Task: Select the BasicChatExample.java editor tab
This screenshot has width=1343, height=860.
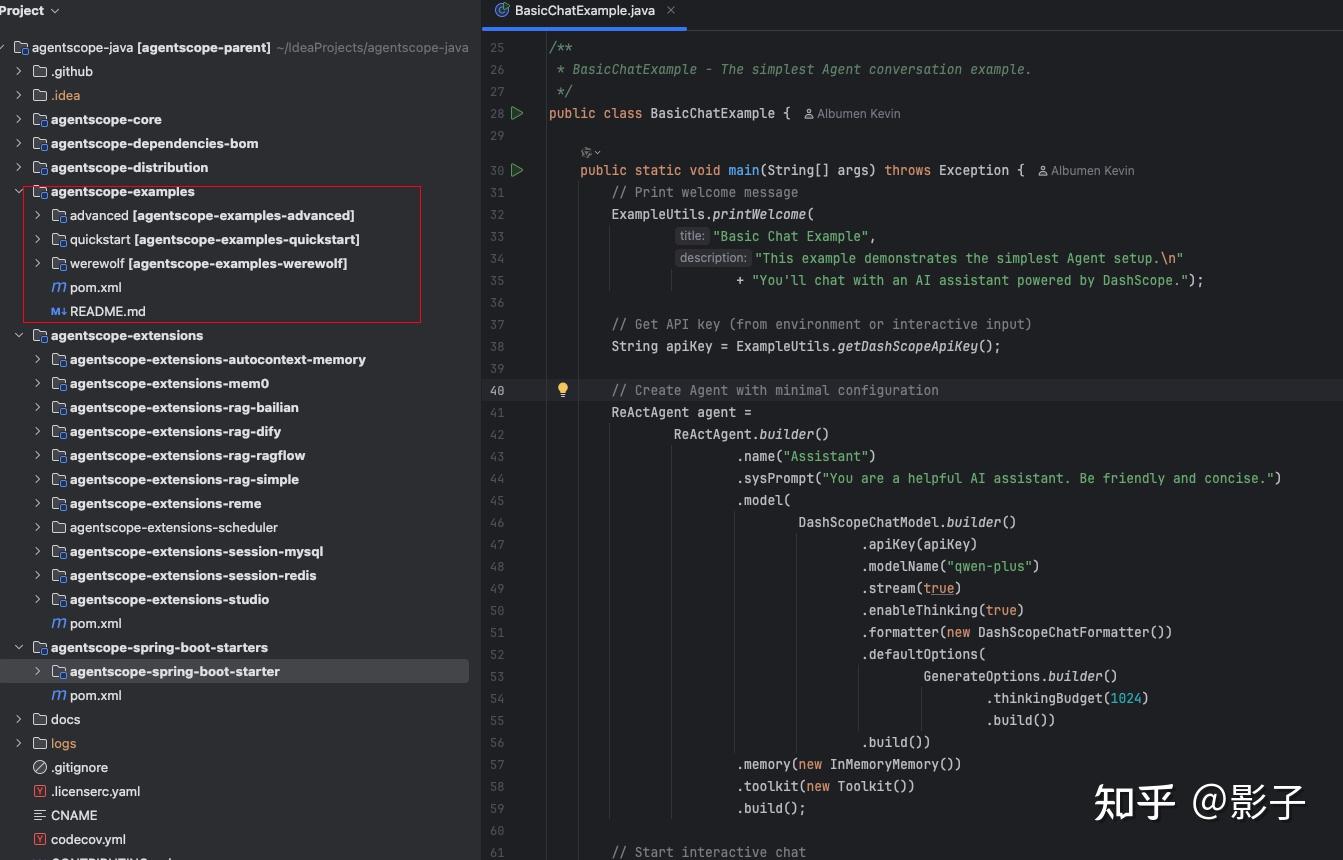Action: (584, 11)
